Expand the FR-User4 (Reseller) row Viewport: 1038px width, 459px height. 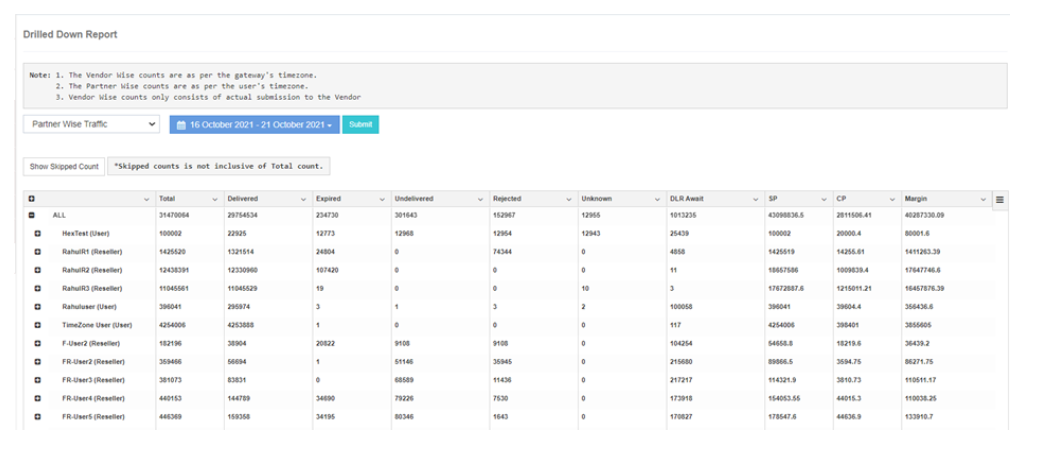[38, 398]
